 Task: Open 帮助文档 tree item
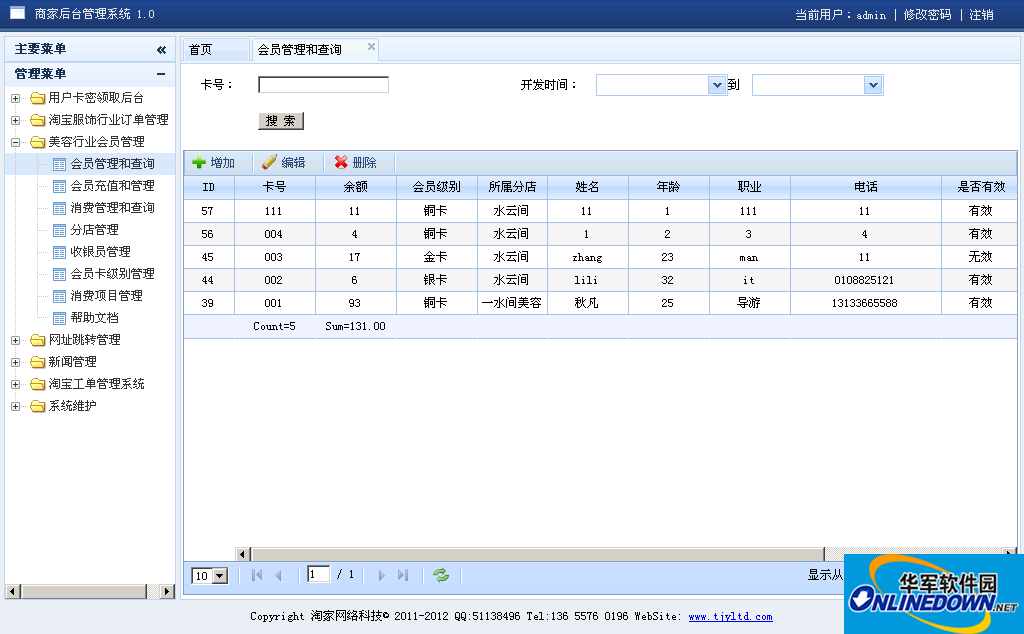95,318
